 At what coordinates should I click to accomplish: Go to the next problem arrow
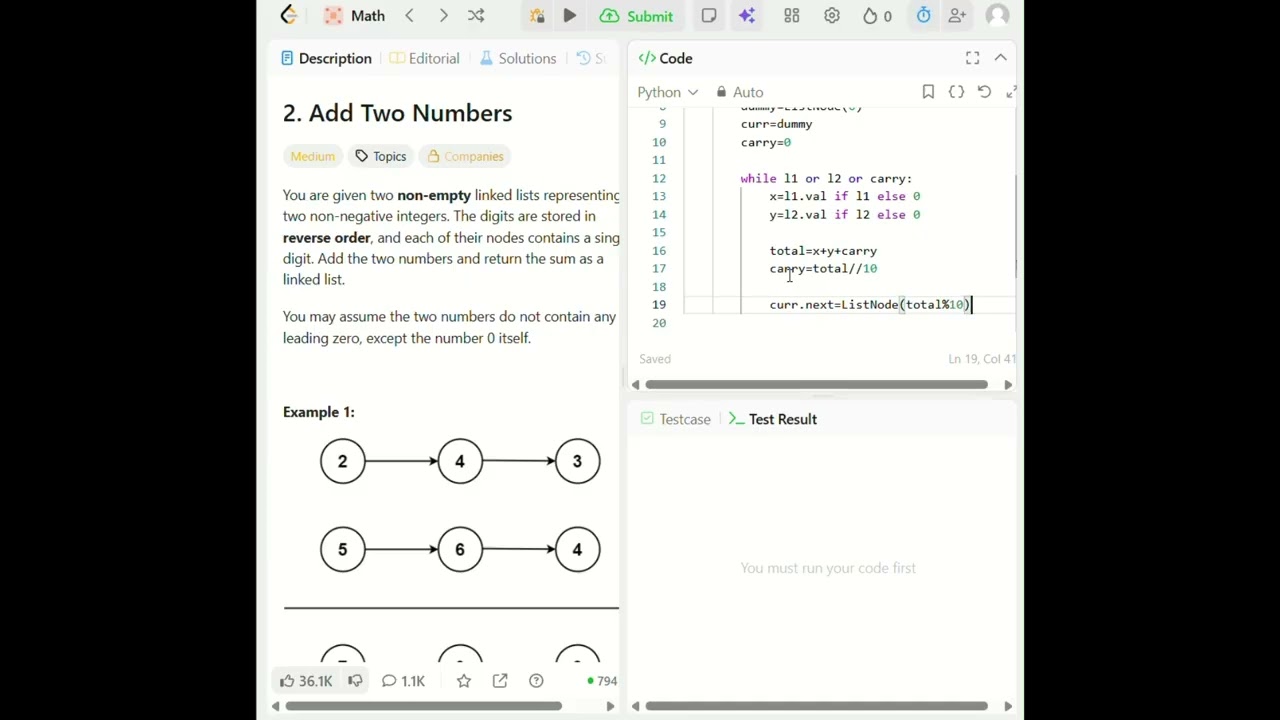point(443,16)
